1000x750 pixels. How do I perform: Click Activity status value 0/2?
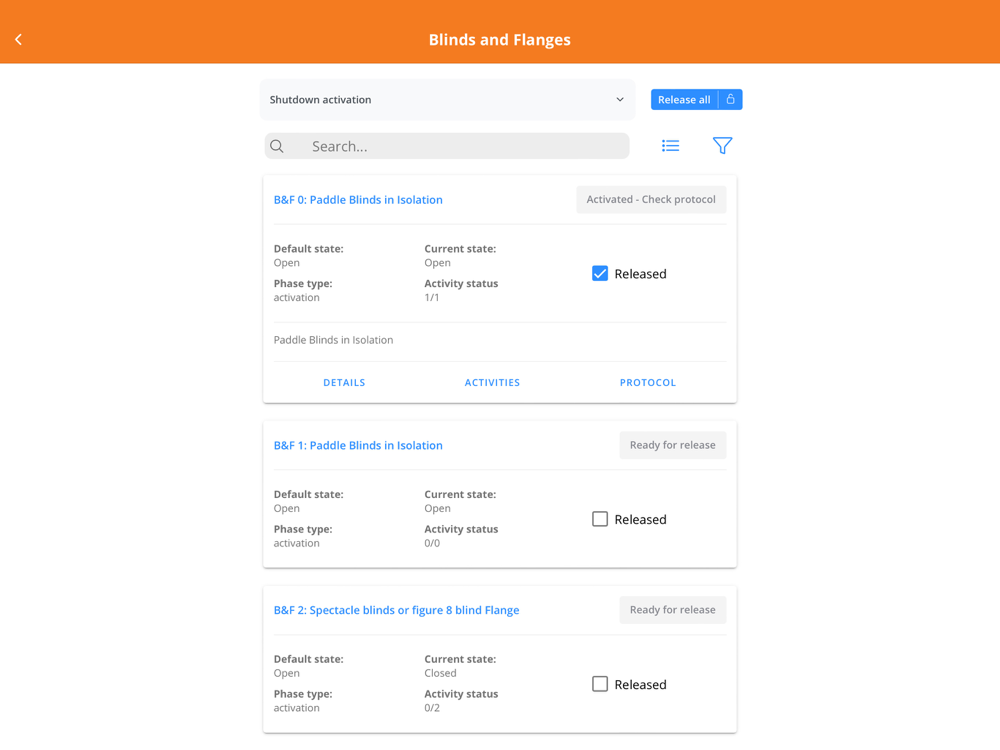[x=432, y=708]
